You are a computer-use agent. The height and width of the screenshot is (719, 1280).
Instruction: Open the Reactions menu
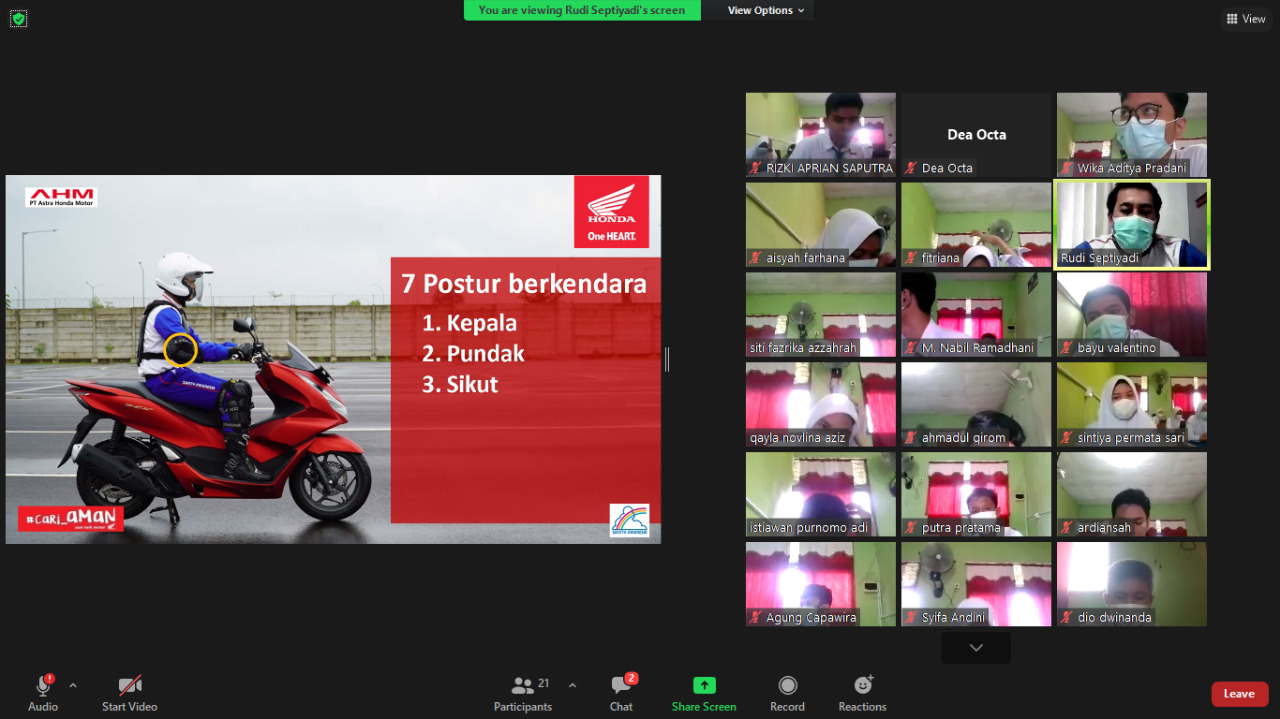(862, 686)
